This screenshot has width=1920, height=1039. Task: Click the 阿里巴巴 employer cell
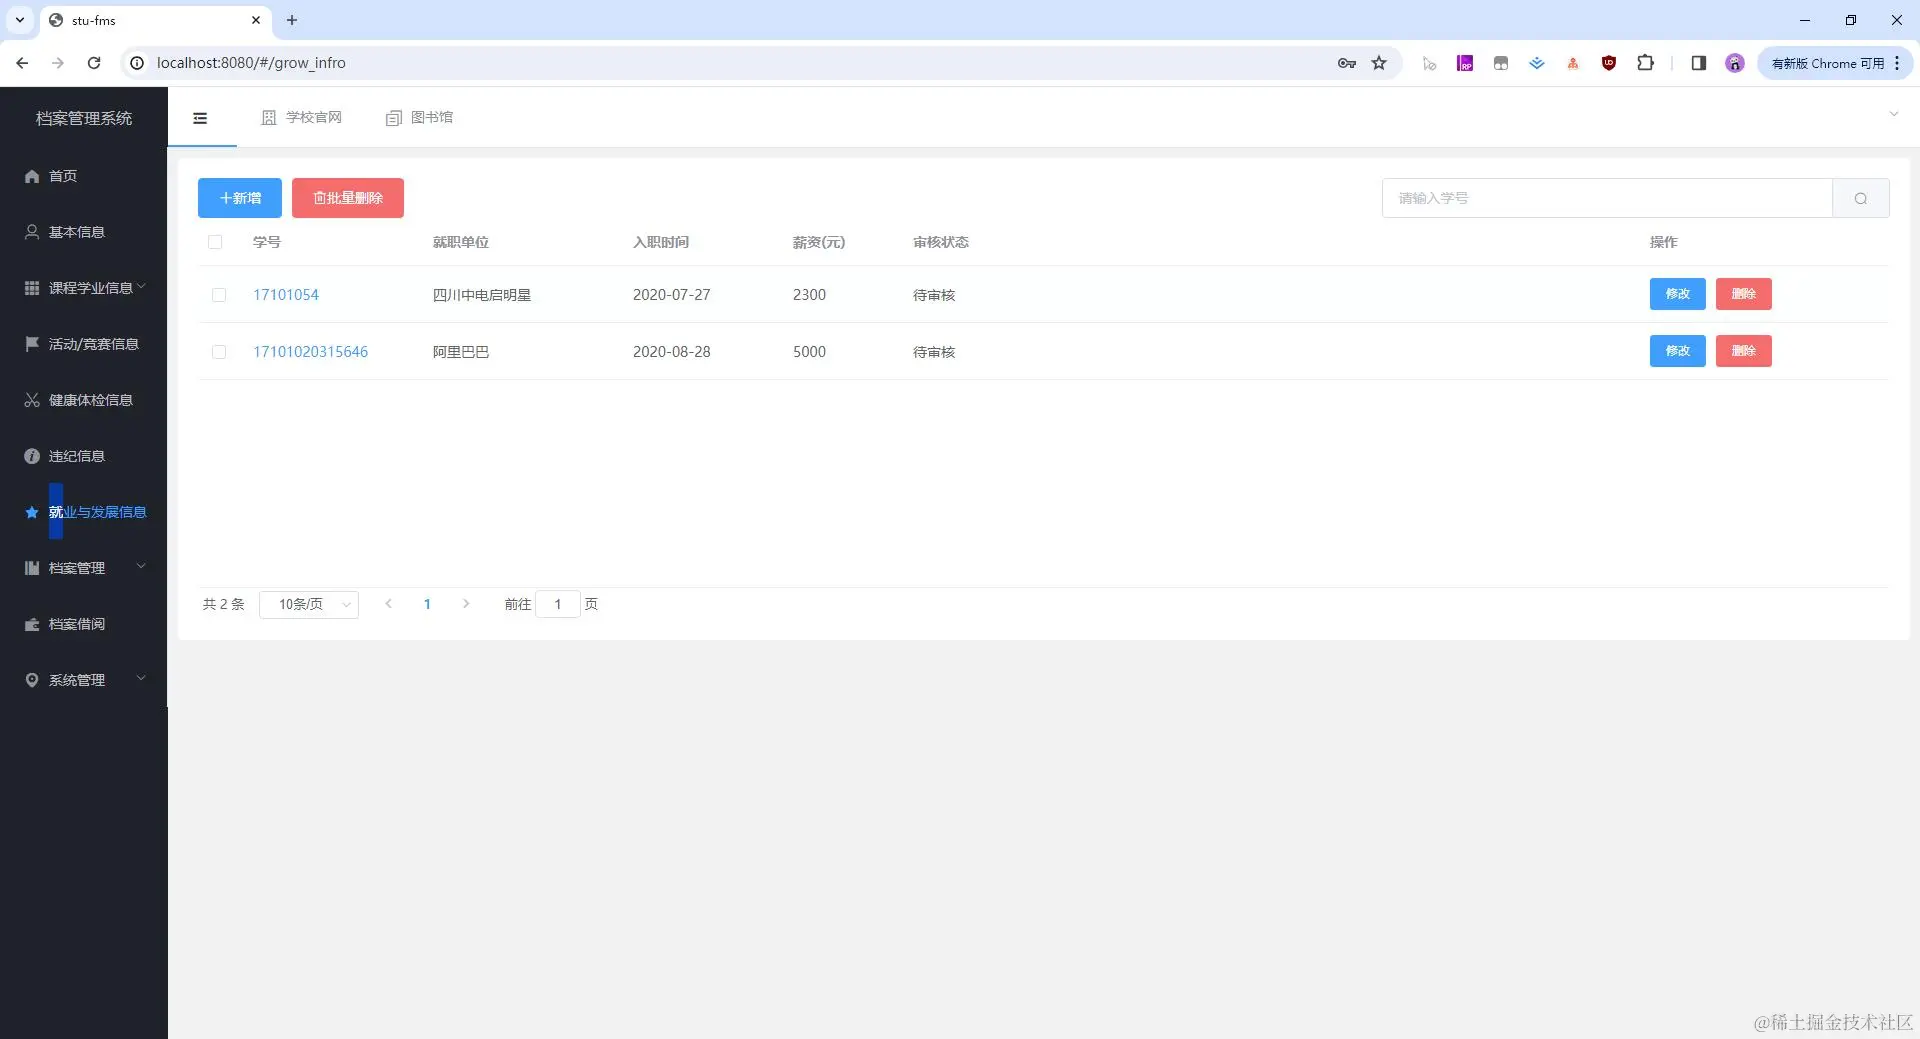(461, 352)
